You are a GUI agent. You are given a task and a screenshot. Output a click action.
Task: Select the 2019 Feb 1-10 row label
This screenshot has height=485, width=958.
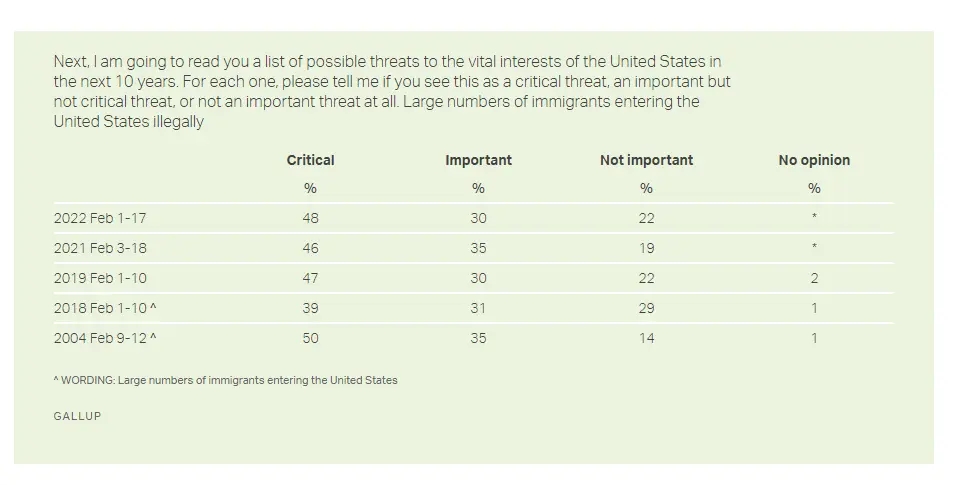[100, 278]
